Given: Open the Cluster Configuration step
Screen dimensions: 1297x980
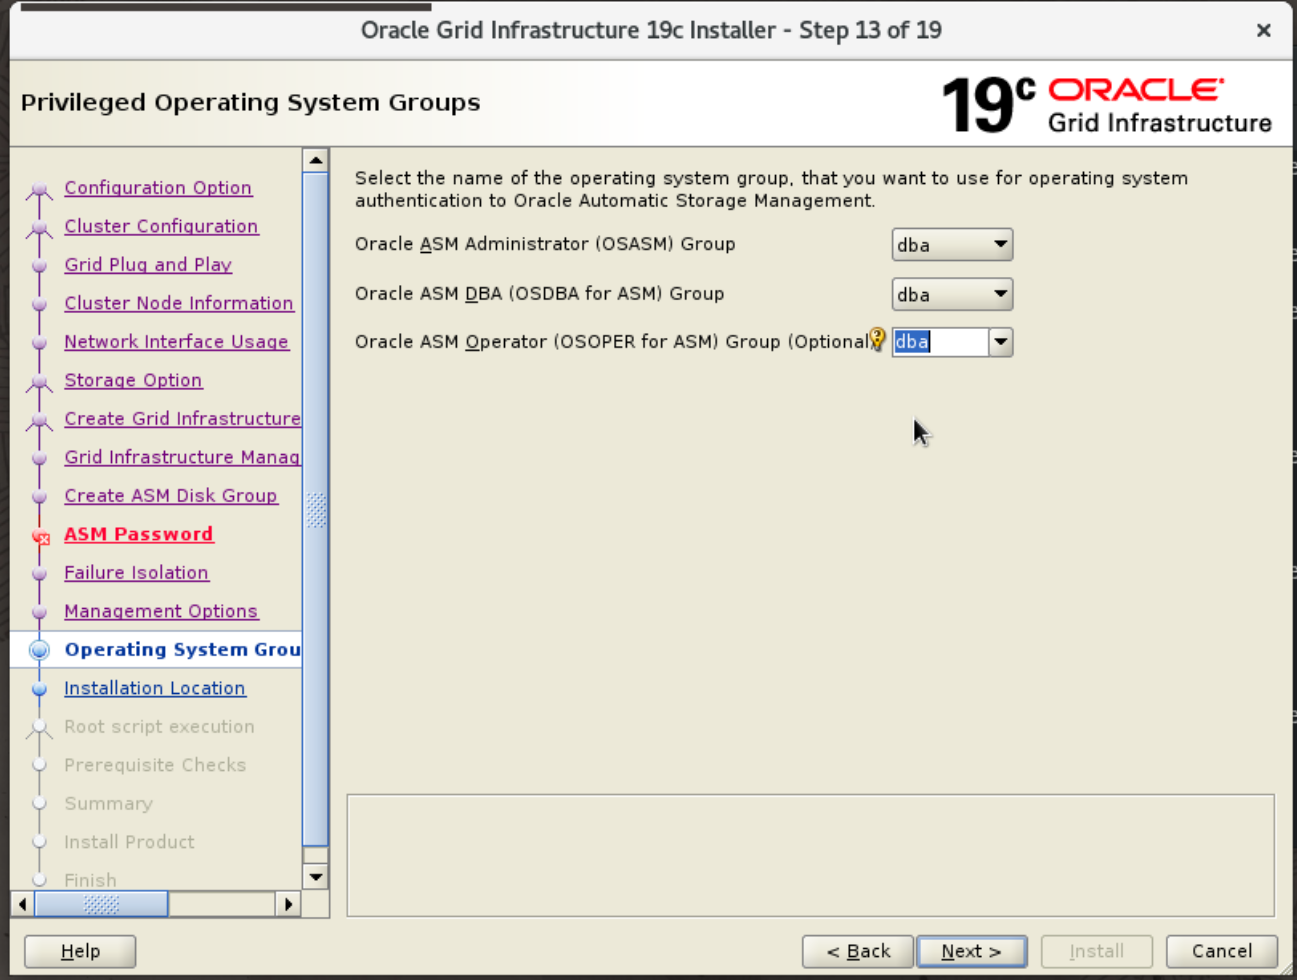Looking at the screenshot, I should pyautogui.click(x=161, y=226).
